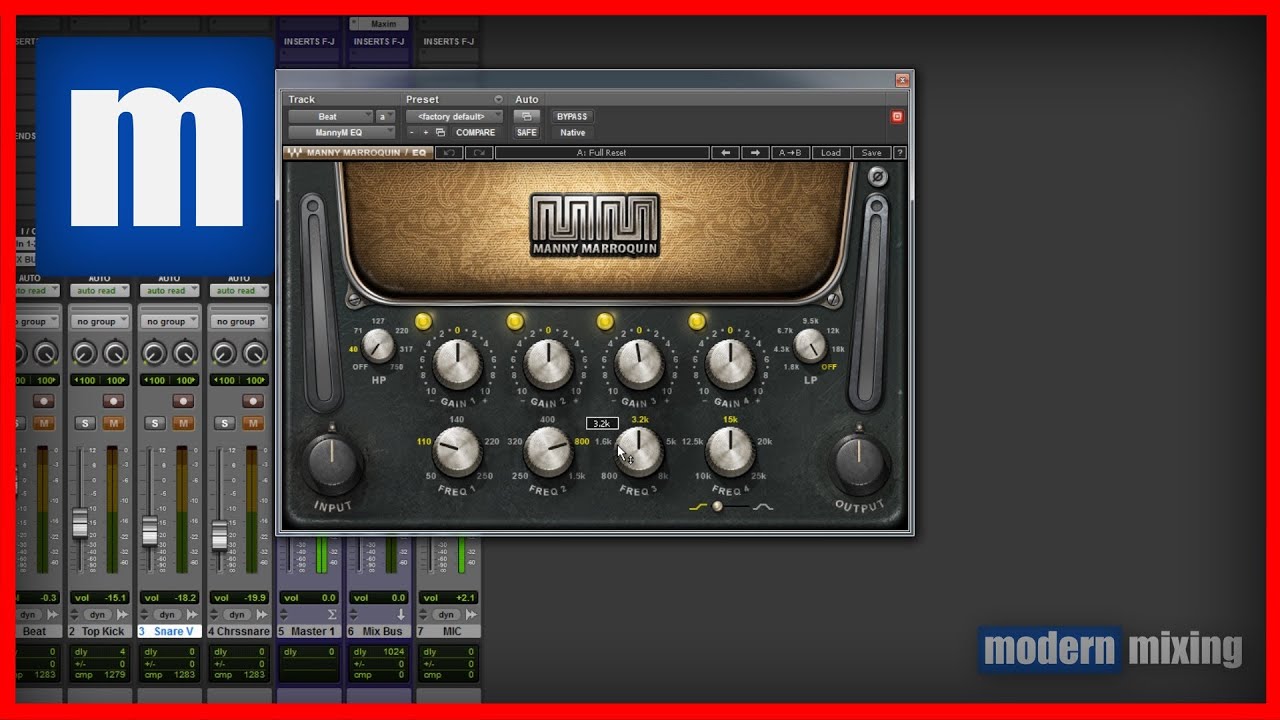Image resolution: width=1280 pixels, height=720 pixels.
Task: Click the 'A: Full Reset' preset name field
Action: [601, 153]
